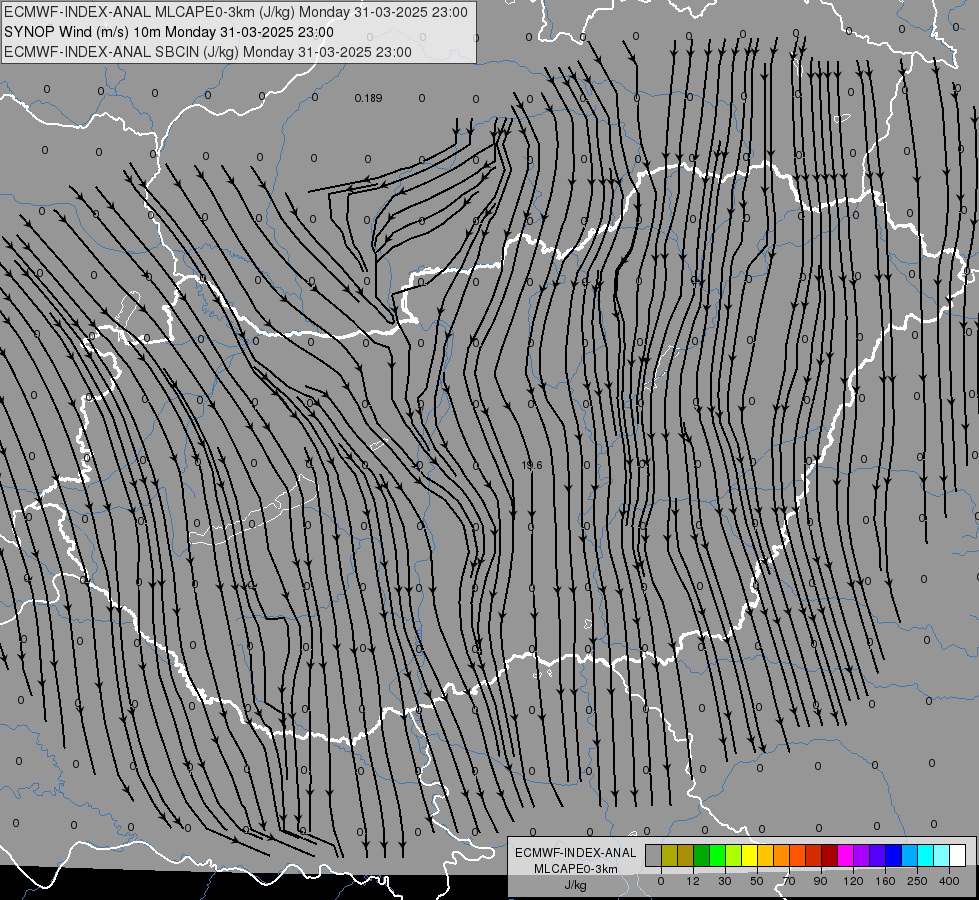Click the ECMWF-INDEX-ANAL SBCIN title line

point(208,52)
